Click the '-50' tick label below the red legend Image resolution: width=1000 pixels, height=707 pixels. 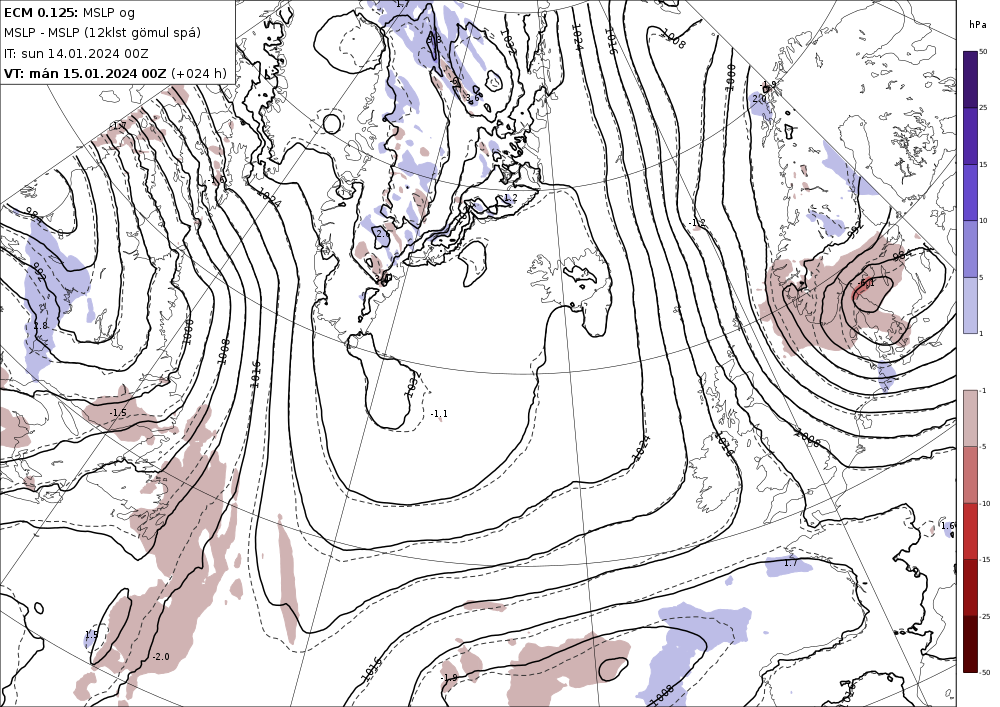pyautogui.click(x=985, y=673)
